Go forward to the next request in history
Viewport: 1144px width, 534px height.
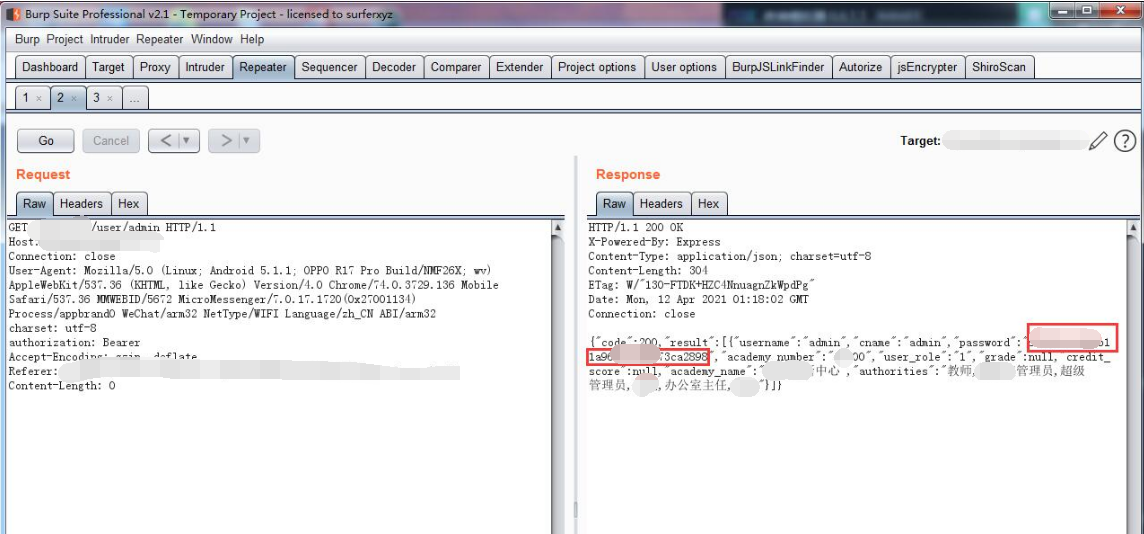(x=225, y=141)
